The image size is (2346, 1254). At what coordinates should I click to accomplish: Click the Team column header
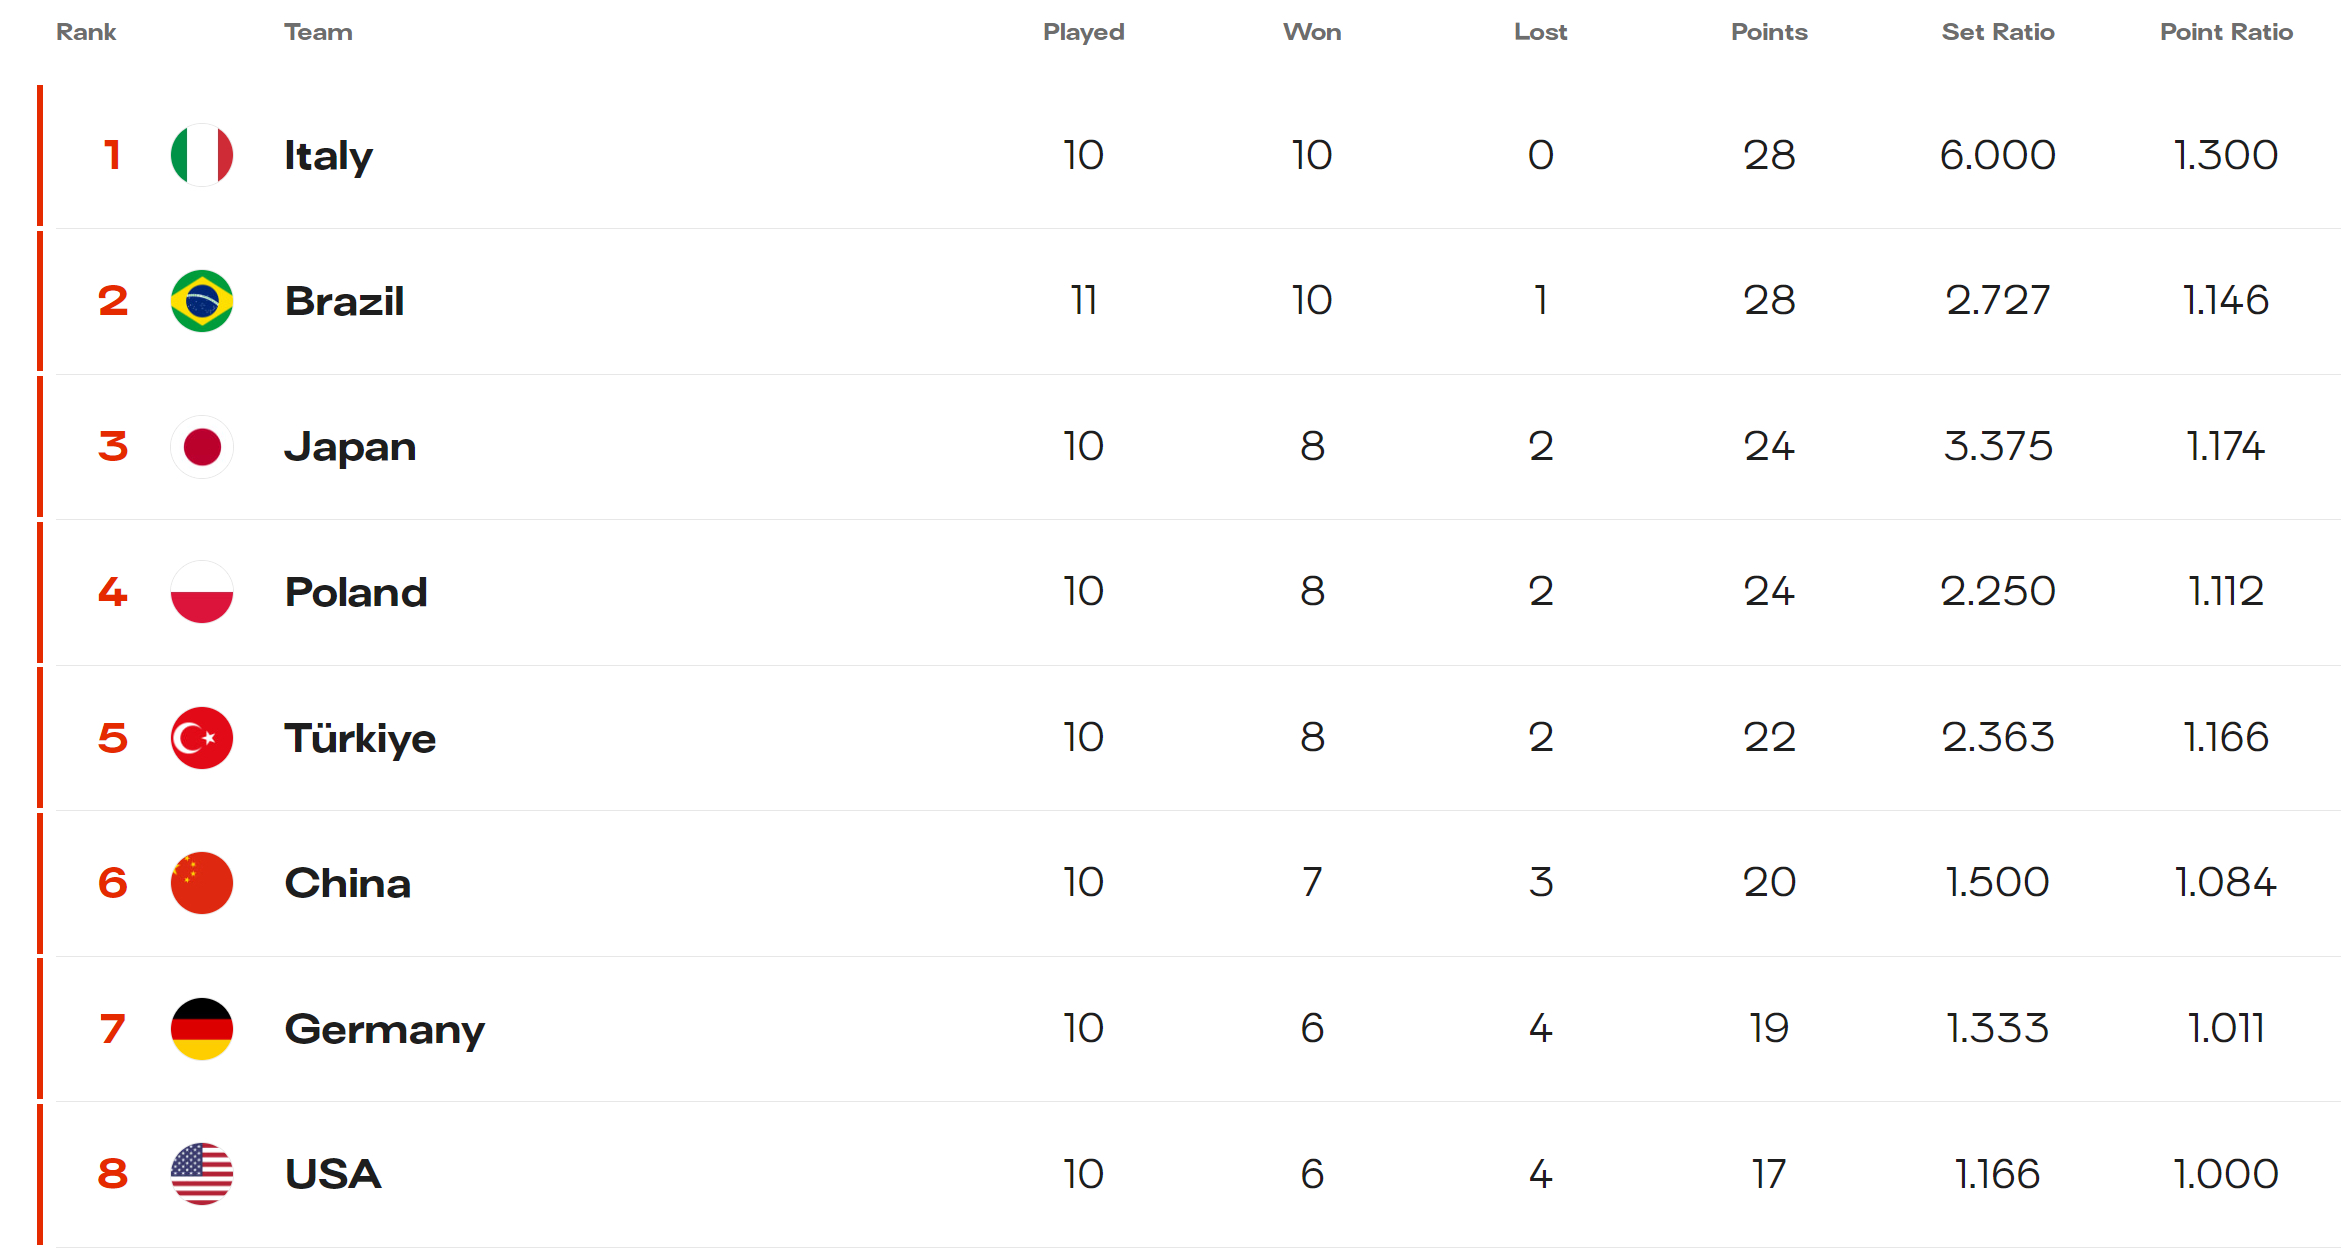[x=318, y=32]
